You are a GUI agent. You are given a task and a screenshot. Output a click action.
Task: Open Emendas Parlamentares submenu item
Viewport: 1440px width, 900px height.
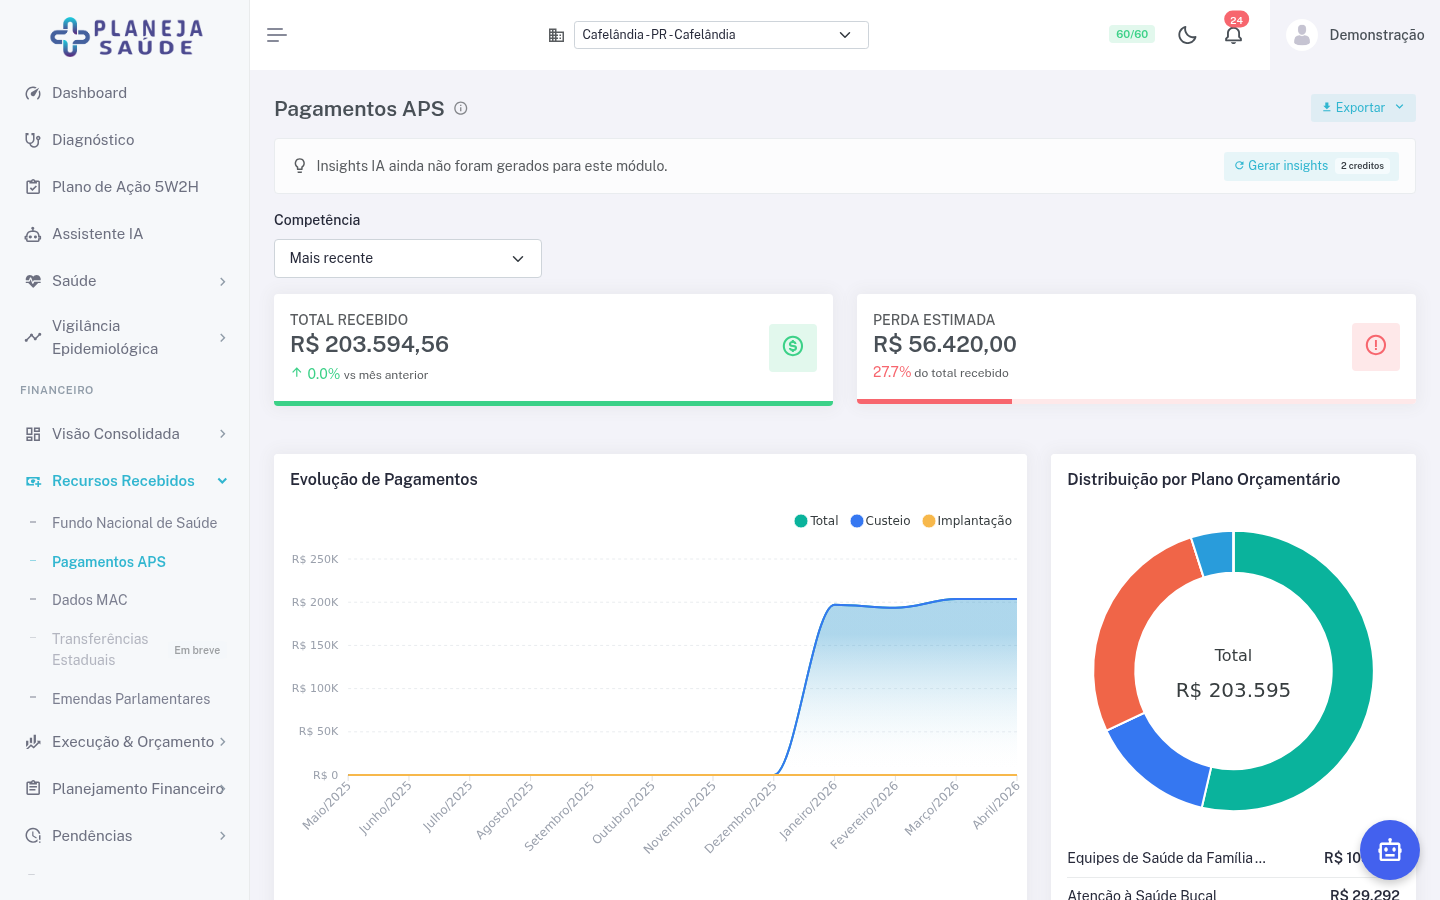131,699
